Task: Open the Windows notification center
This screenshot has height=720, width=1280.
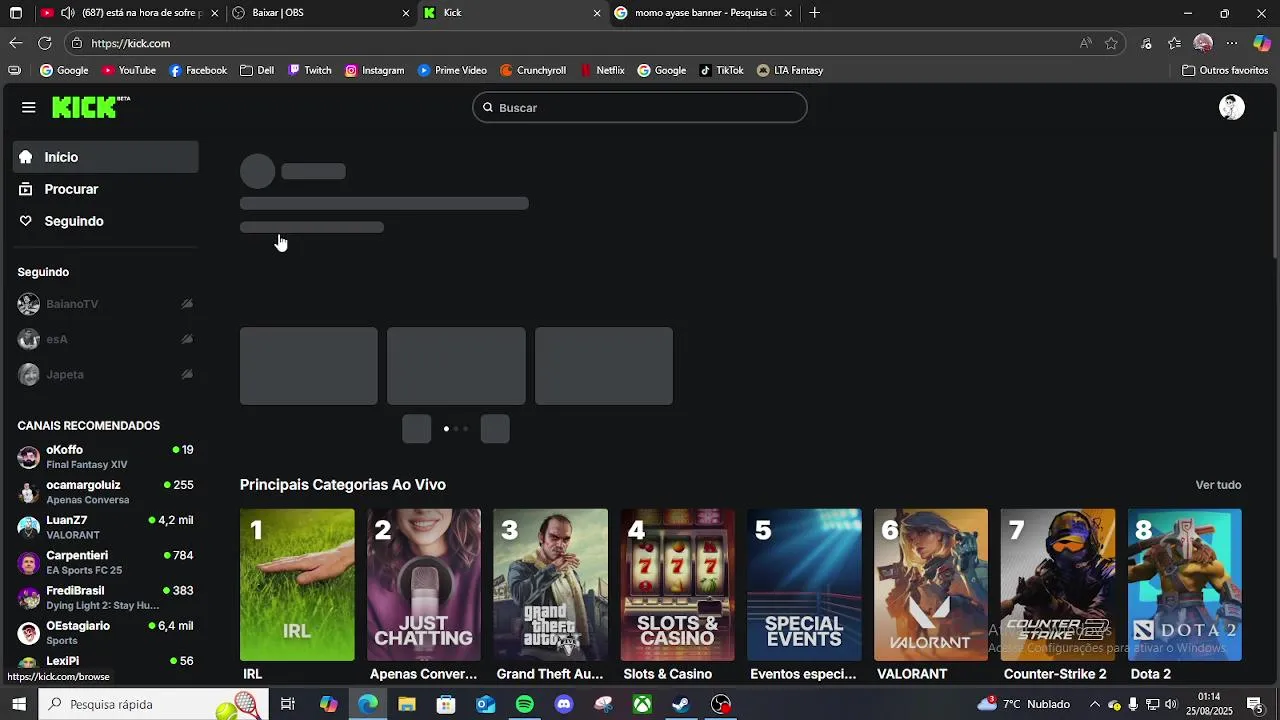Action: click(x=1255, y=704)
